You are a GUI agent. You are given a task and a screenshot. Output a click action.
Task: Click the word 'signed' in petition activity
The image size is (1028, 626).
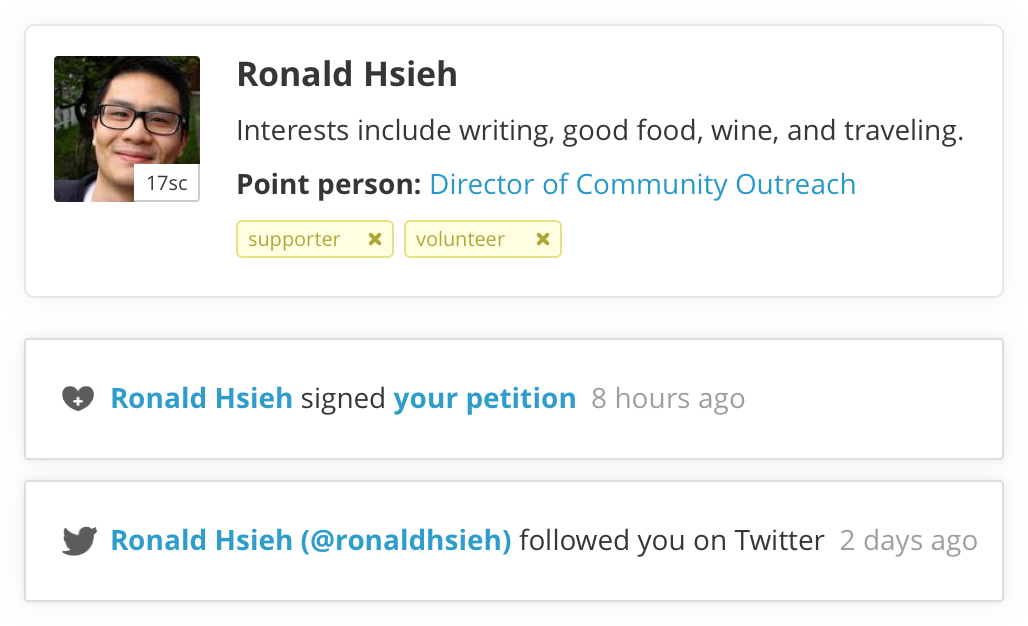(x=343, y=399)
